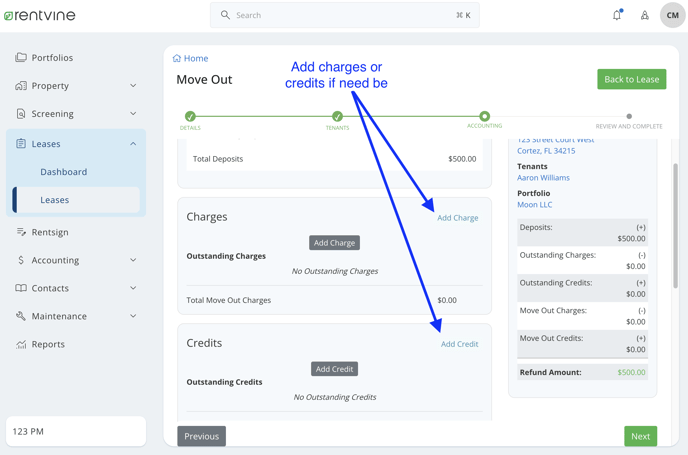
Task: Open Rentsign in the sidebar
Action: pyautogui.click(x=50, y=232)
